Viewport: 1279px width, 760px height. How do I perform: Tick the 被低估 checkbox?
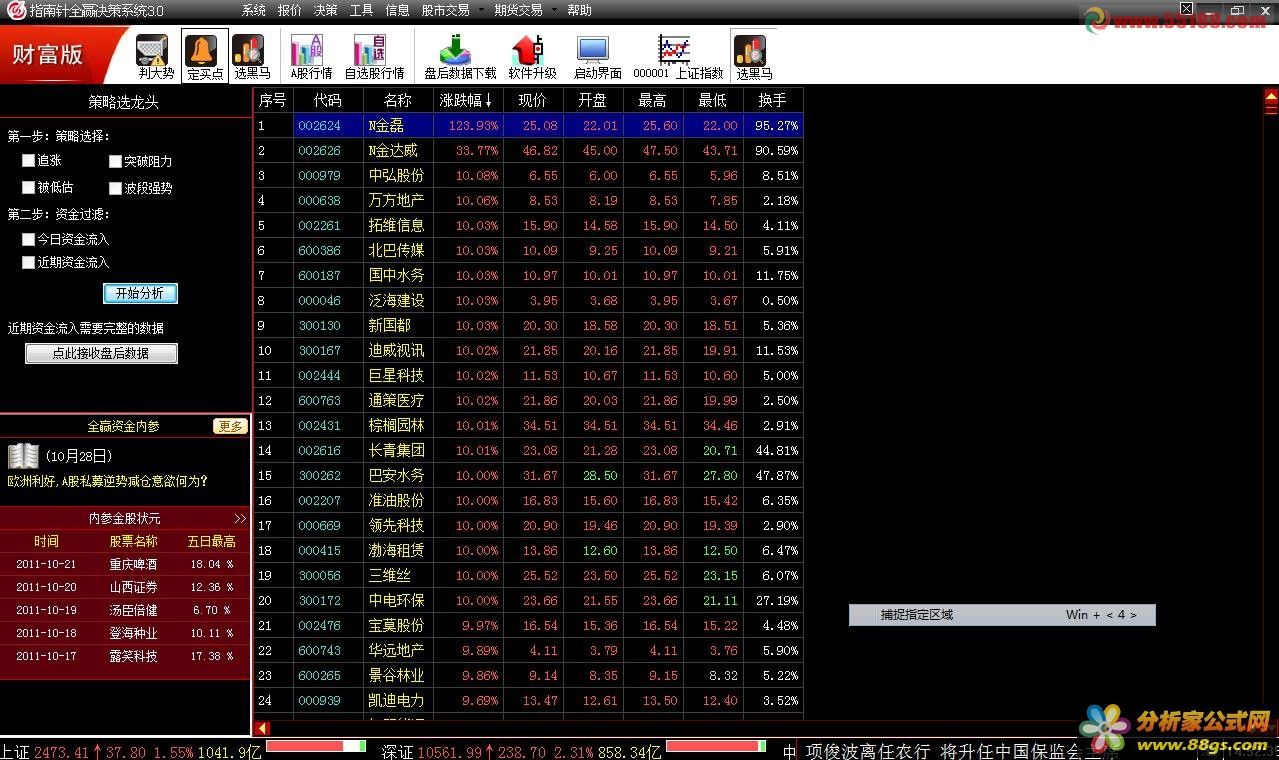[28, 187]
